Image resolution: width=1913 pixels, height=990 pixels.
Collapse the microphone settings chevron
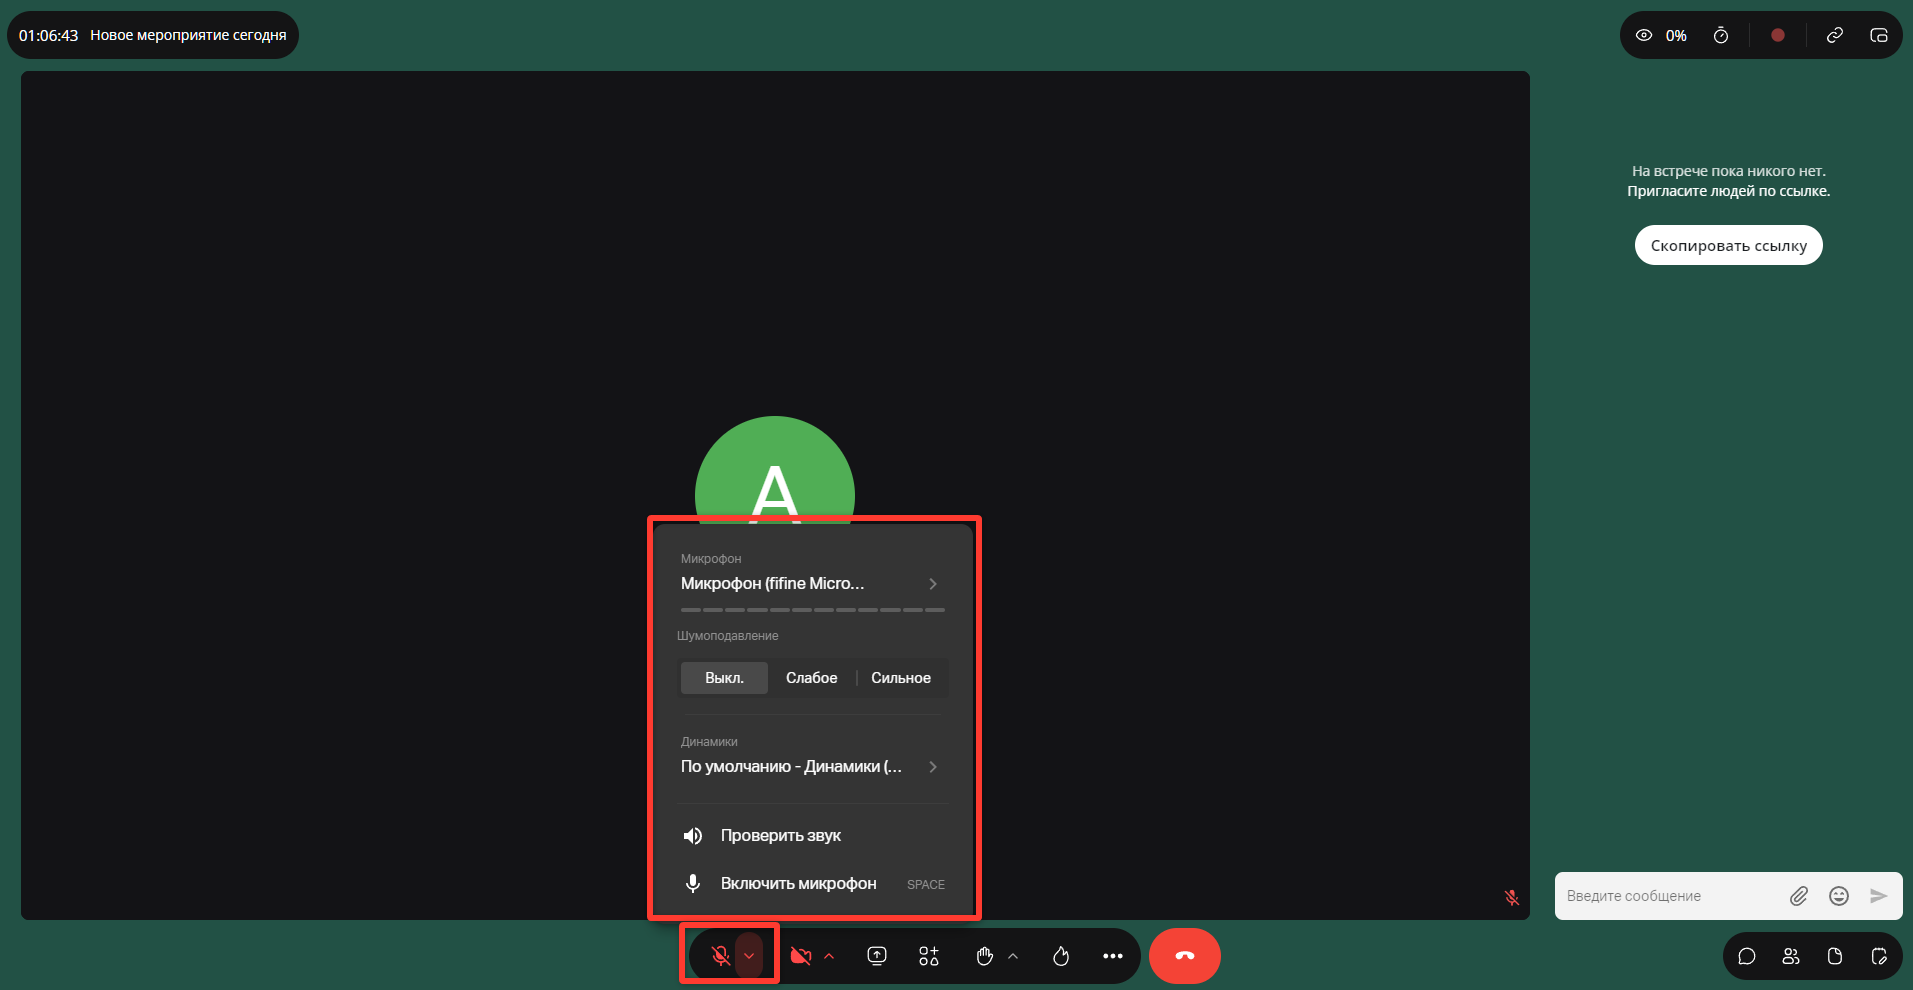click(x=749, y=956)
